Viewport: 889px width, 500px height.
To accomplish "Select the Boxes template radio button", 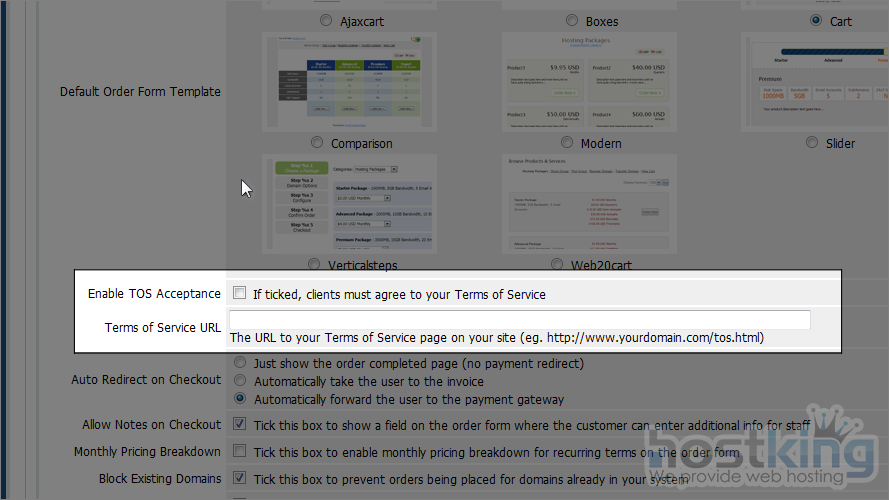I will click(572, 20).
